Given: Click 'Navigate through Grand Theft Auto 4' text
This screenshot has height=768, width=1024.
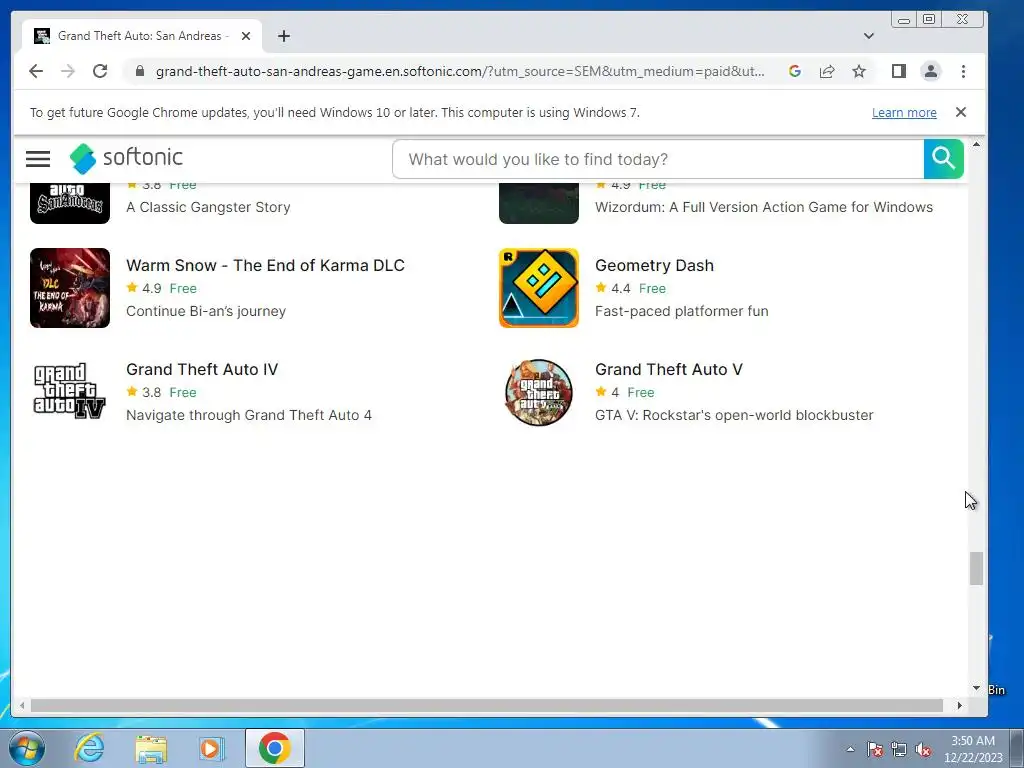Looking at the screenshot, I should pyautogui.click(x=249, y=415).
